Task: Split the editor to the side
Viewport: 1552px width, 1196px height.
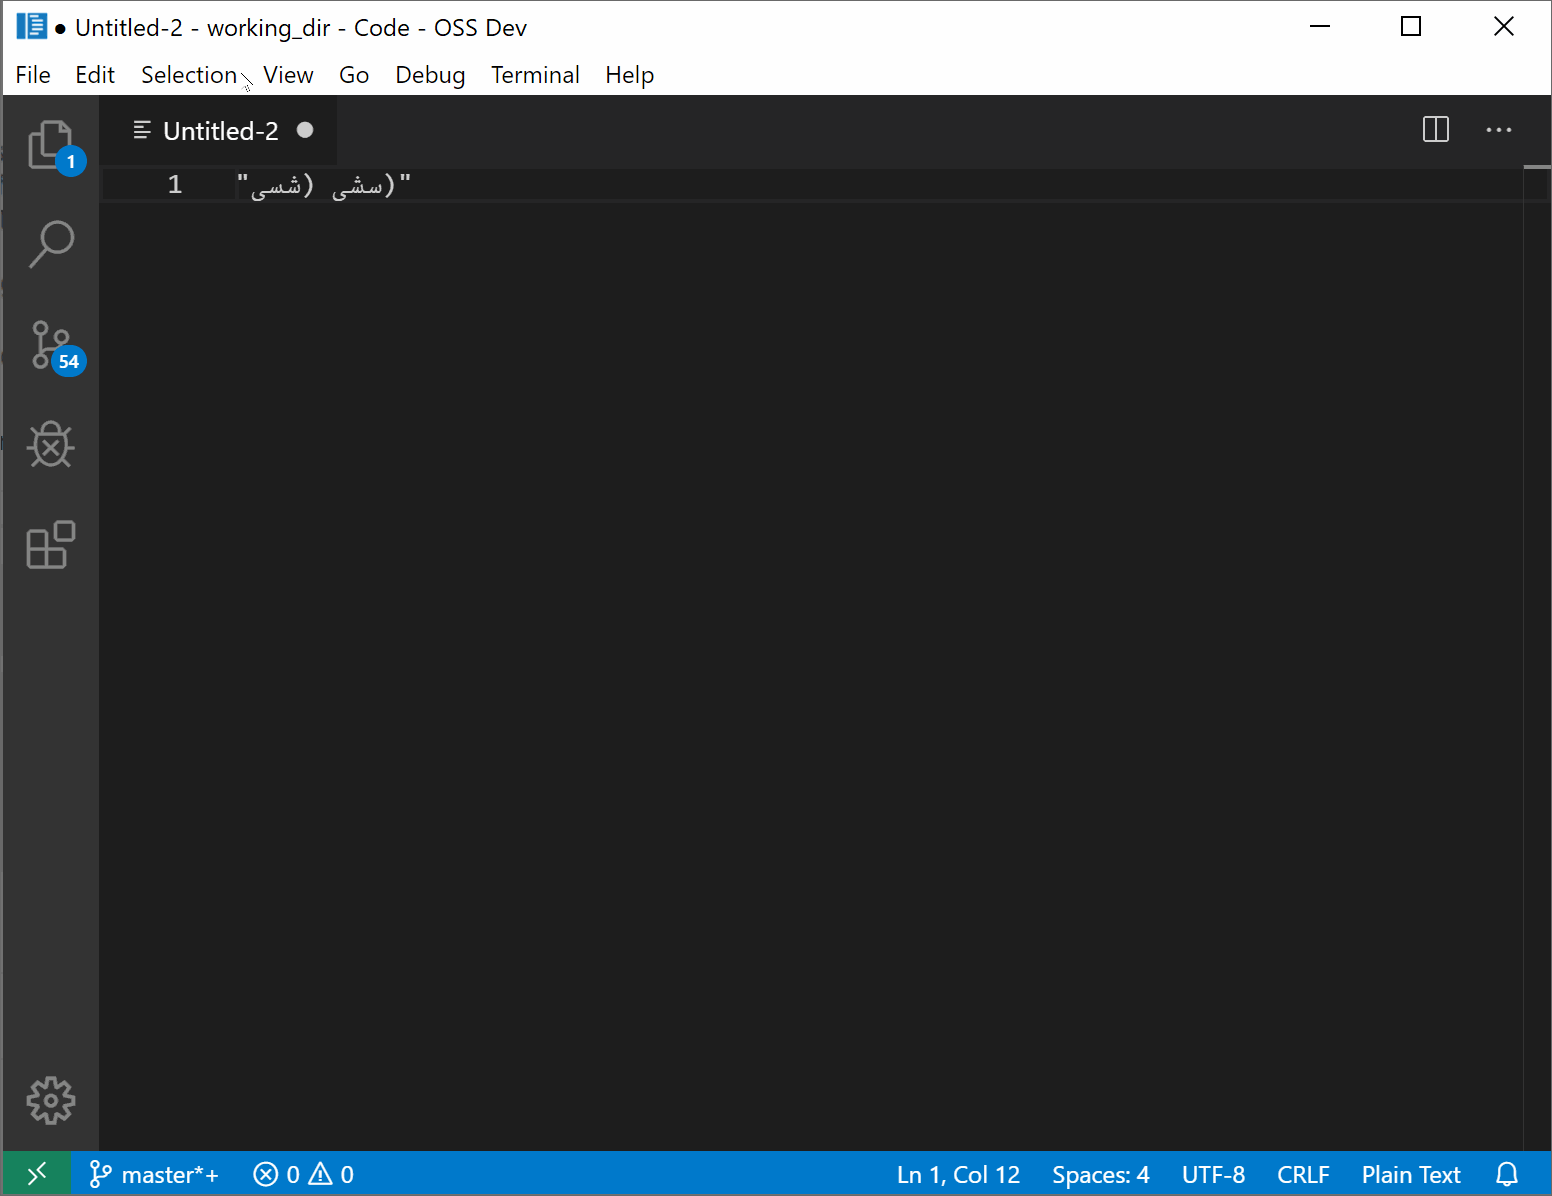Action: pos(1436,129)
